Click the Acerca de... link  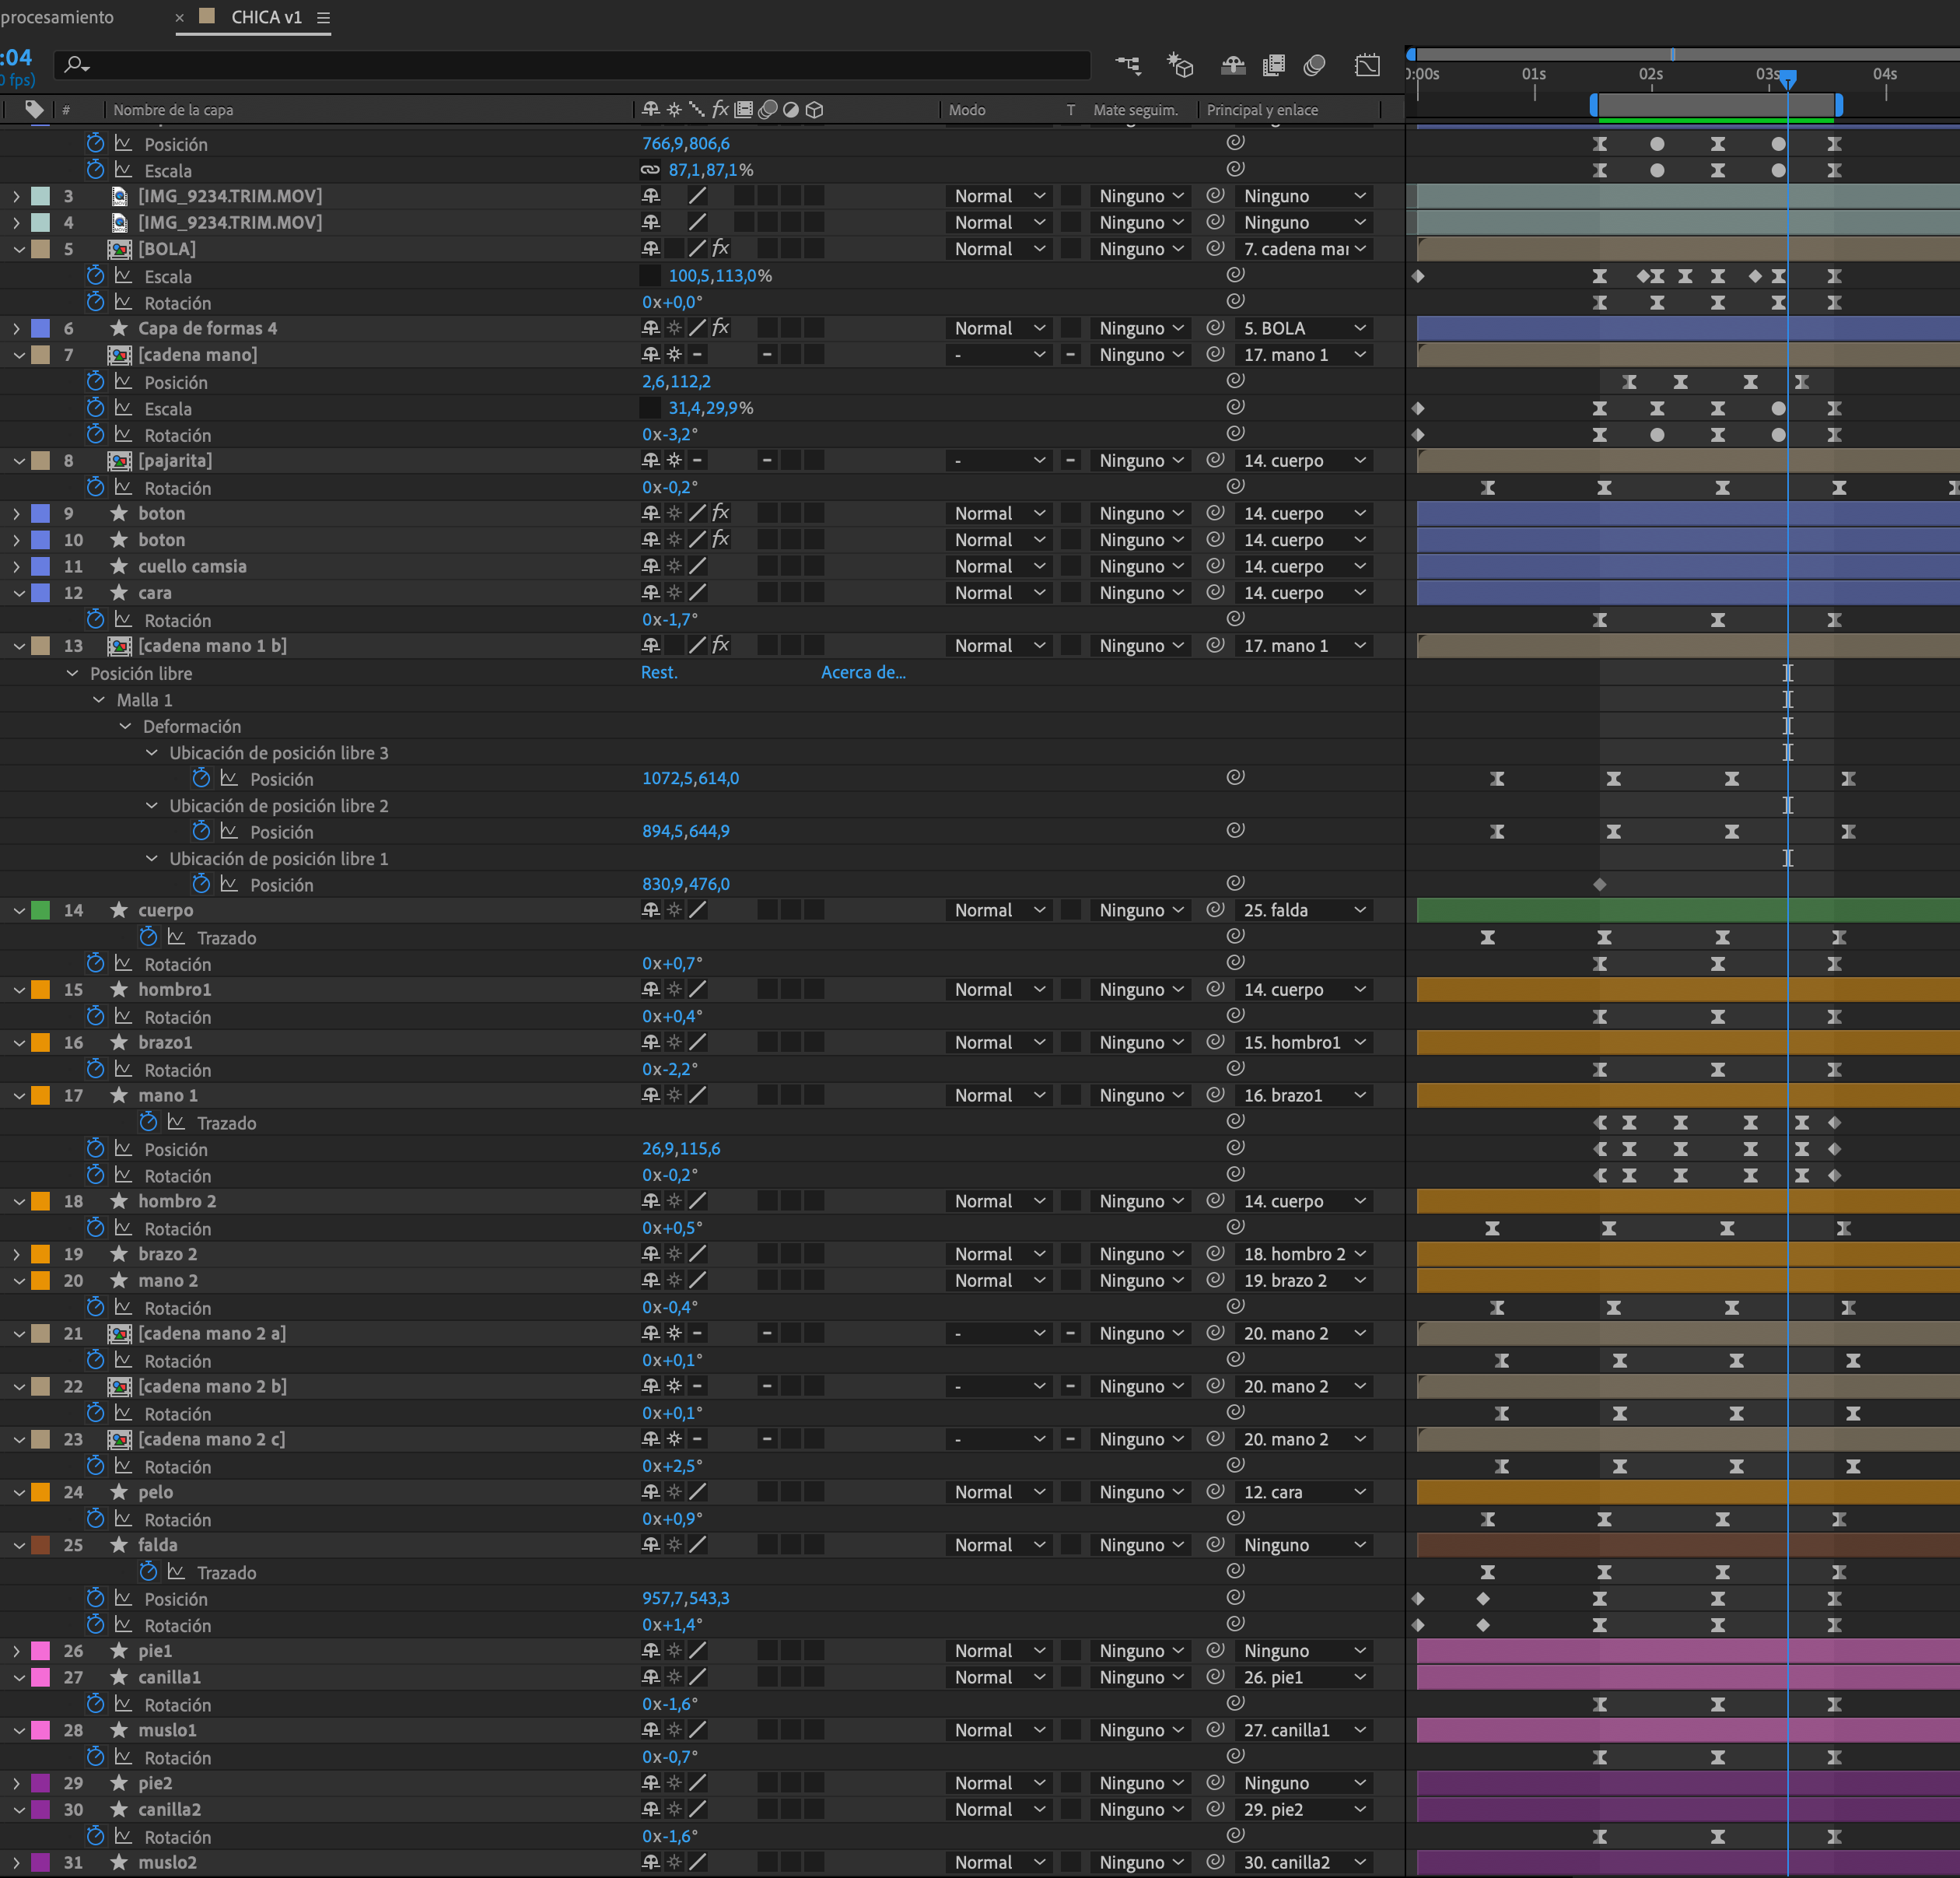tap(862, 672)
